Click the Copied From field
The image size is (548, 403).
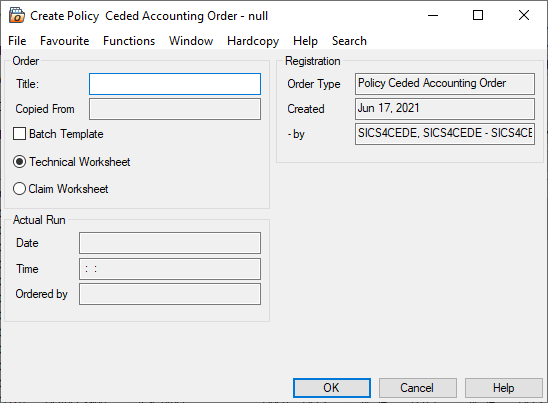(175, 109)
